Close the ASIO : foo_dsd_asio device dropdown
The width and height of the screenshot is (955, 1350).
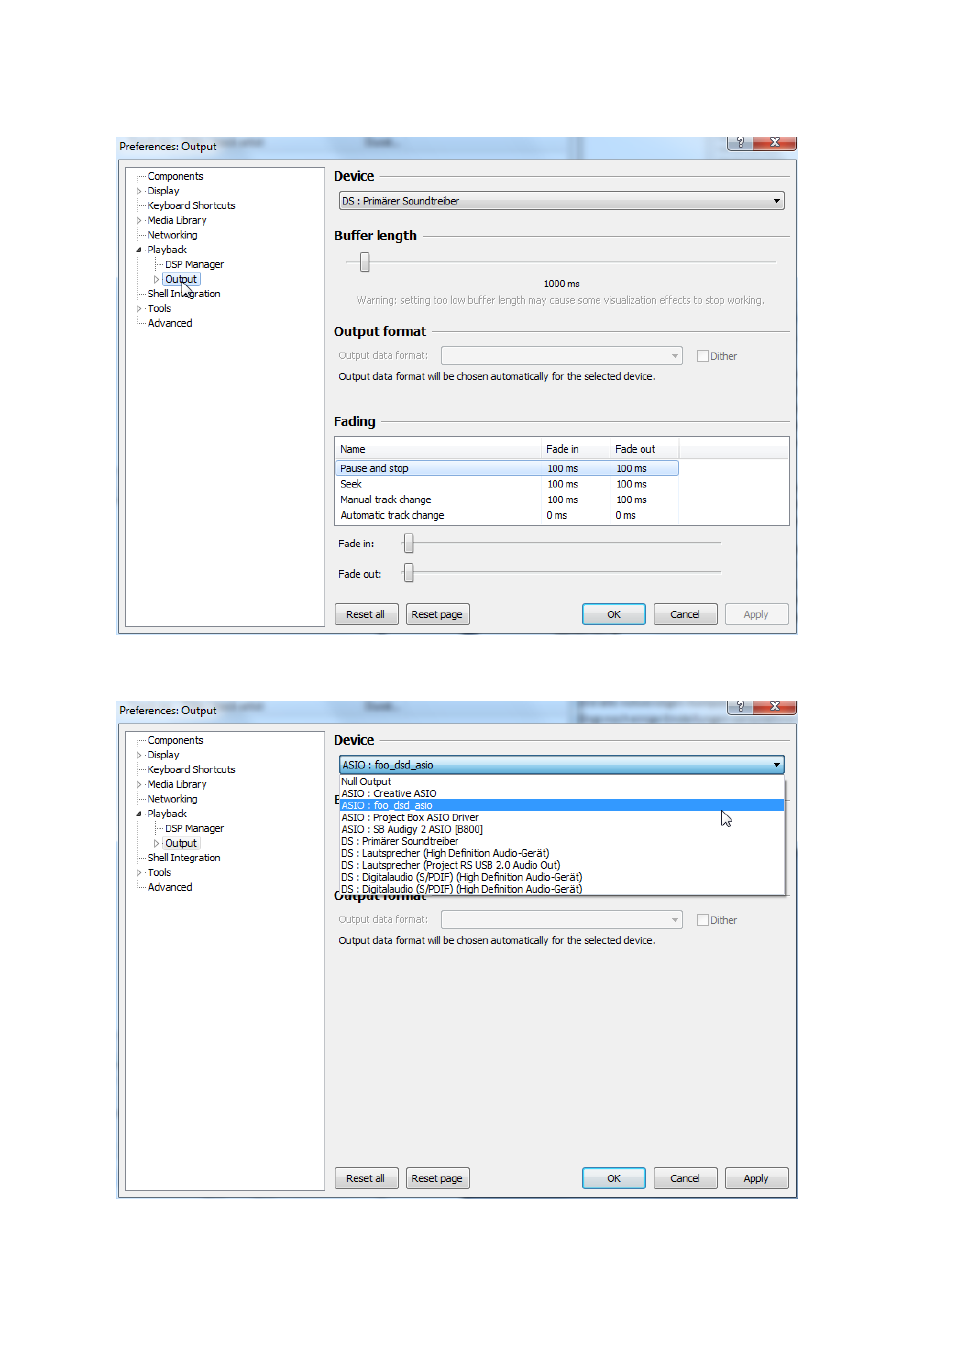(x=561, y=765)
